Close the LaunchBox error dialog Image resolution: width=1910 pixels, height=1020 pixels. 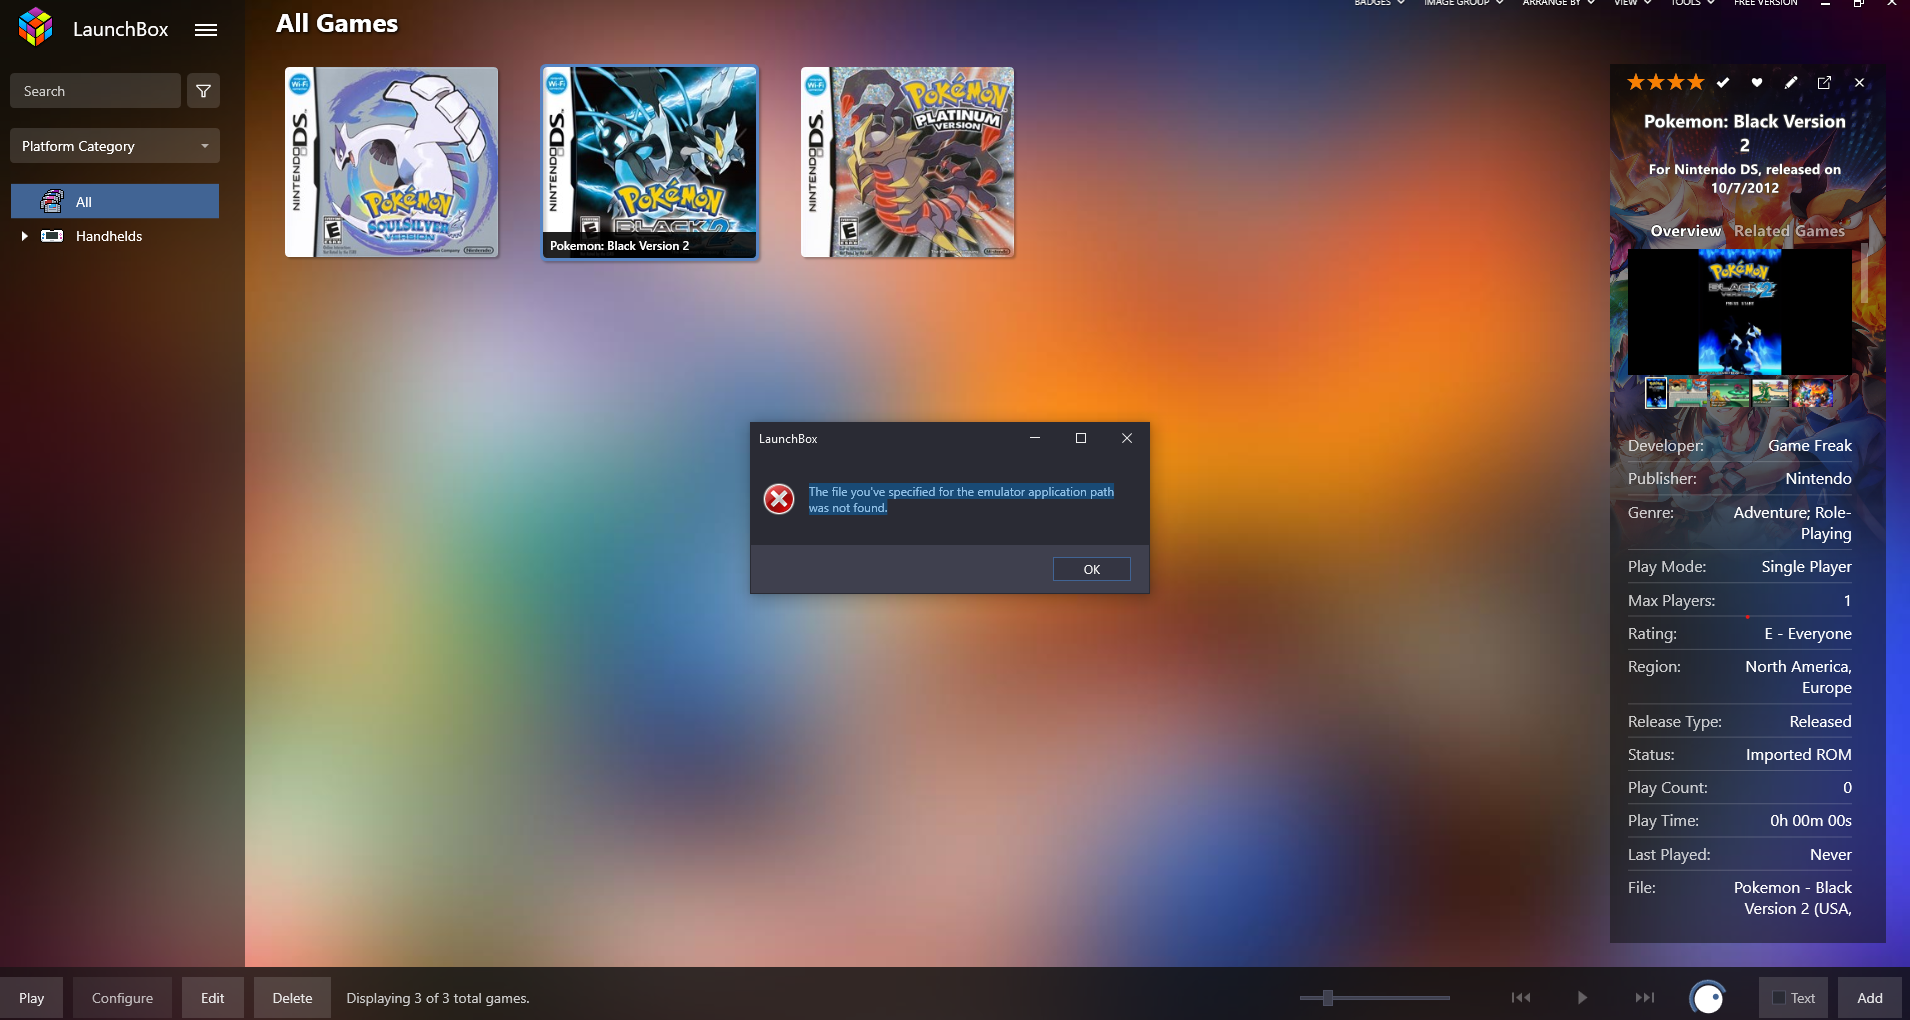(x=1127, y=438)
